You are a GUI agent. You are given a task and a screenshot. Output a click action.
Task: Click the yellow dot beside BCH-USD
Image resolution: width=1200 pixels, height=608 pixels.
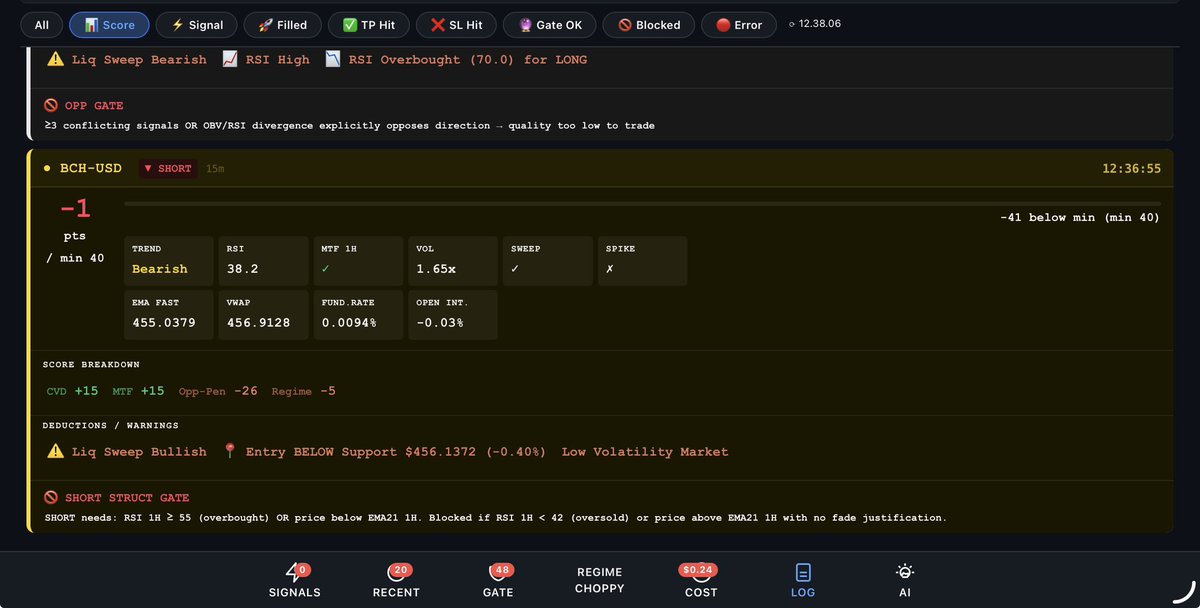point(47,168)
